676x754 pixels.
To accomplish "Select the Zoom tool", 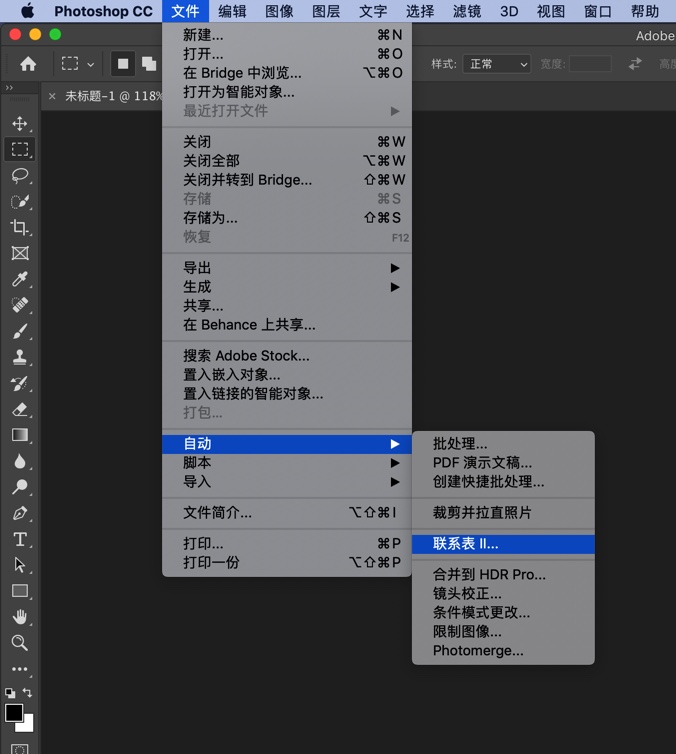I will coord(19,643).
